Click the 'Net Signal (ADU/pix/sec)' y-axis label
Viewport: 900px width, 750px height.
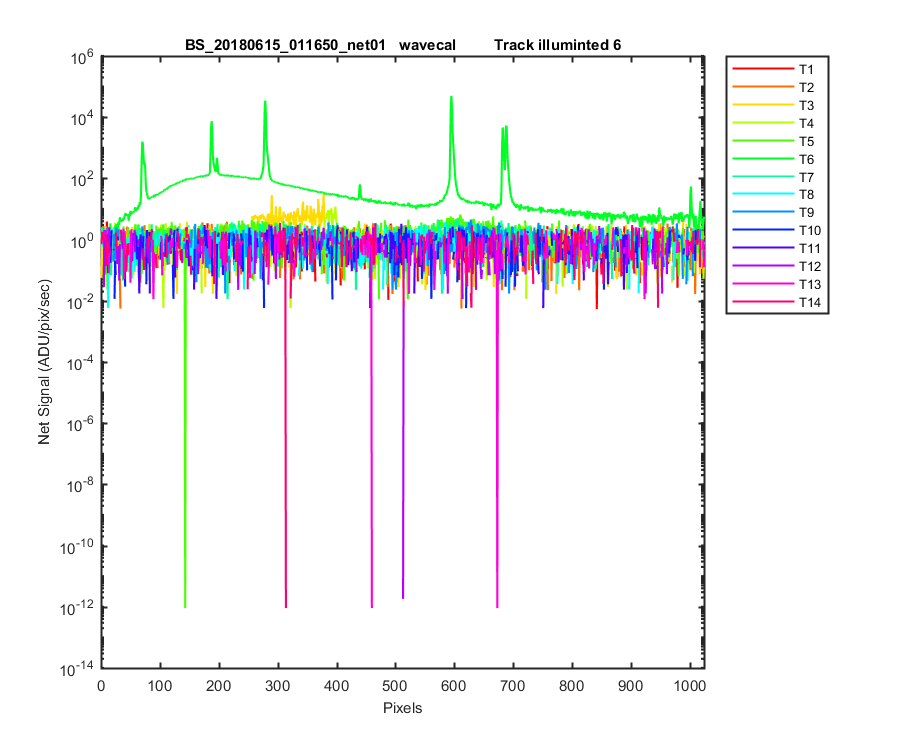pos(44,362)
